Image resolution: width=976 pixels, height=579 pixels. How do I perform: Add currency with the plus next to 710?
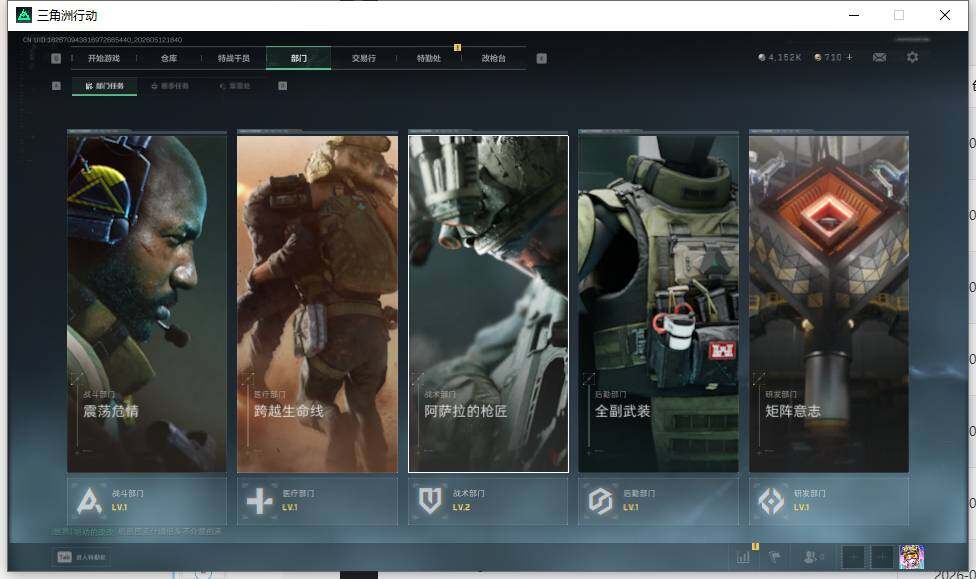point(849,57)
